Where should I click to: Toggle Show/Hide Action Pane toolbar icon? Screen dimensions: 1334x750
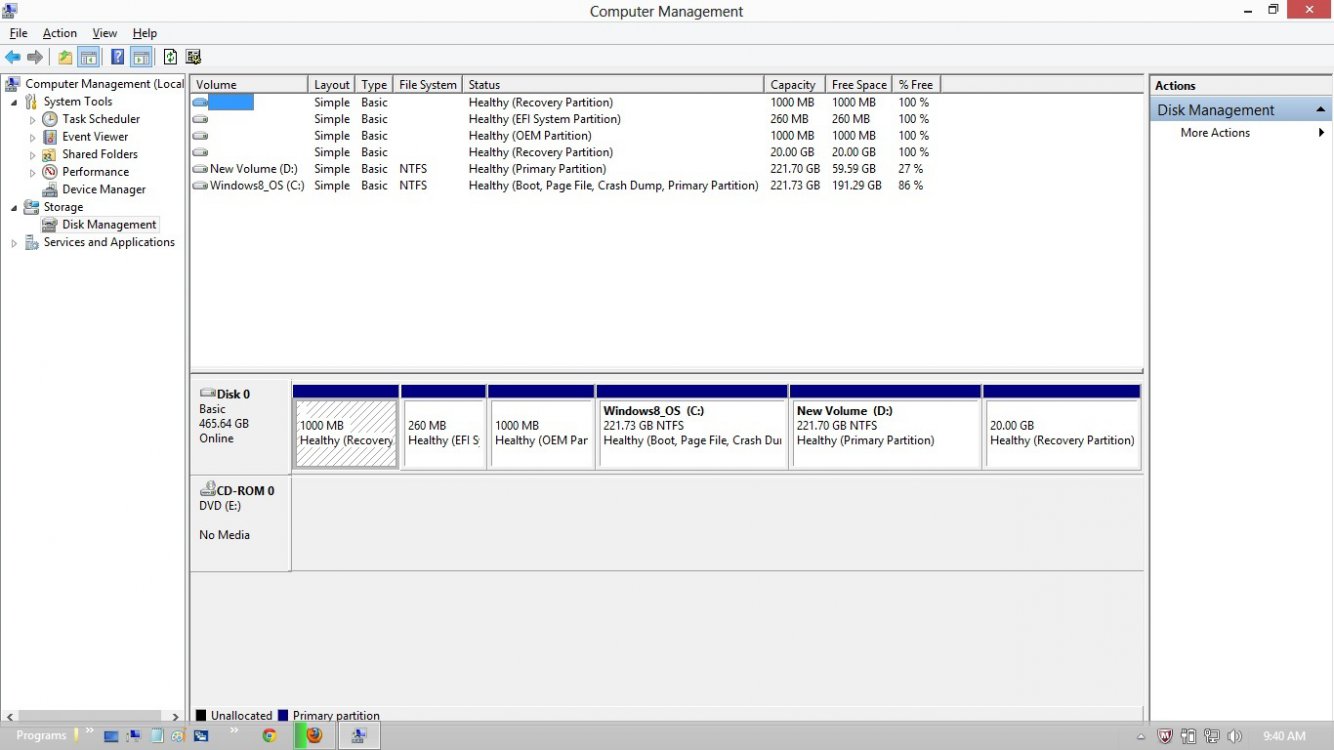point(141,57)
